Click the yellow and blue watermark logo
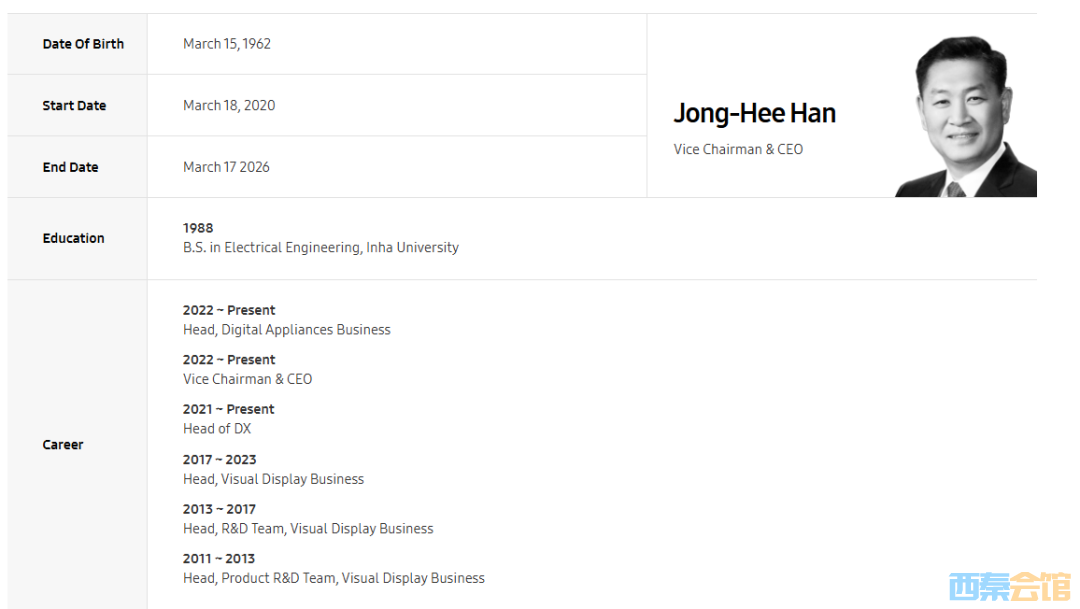1080x609 pixels. coord(1008,587)
